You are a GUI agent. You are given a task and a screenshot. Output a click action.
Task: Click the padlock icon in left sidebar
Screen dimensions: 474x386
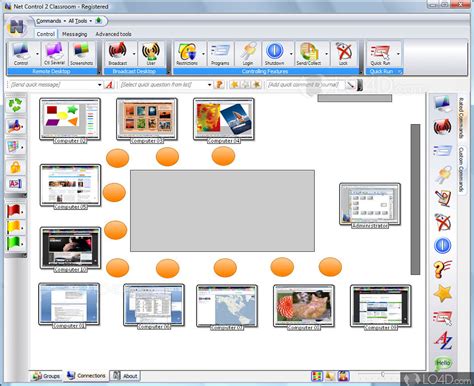[x=15, y=167]
